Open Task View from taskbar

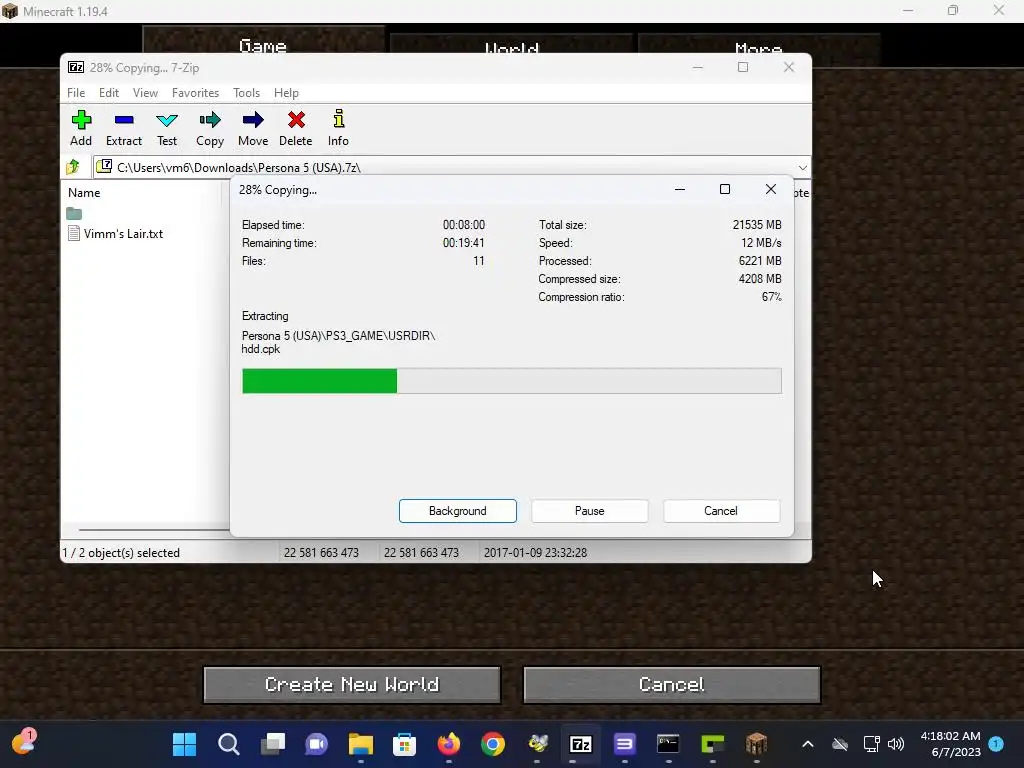272,744
